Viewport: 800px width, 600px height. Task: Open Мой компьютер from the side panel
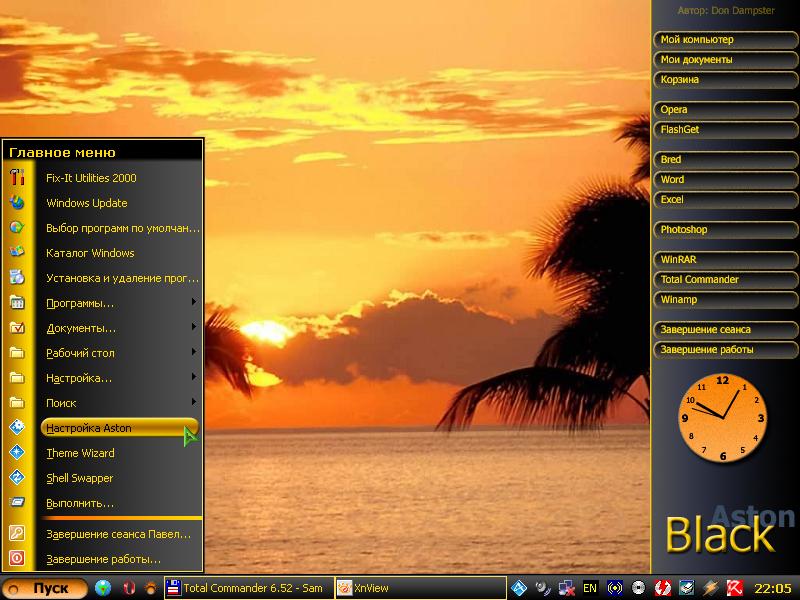(726, 39)
